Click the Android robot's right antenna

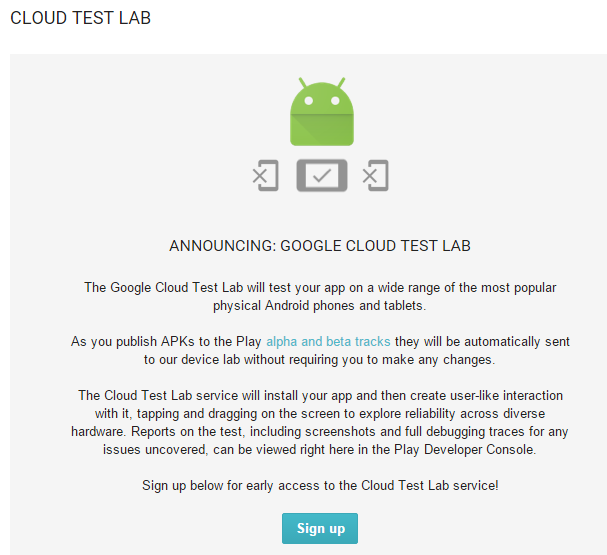(x=341, y=82)
